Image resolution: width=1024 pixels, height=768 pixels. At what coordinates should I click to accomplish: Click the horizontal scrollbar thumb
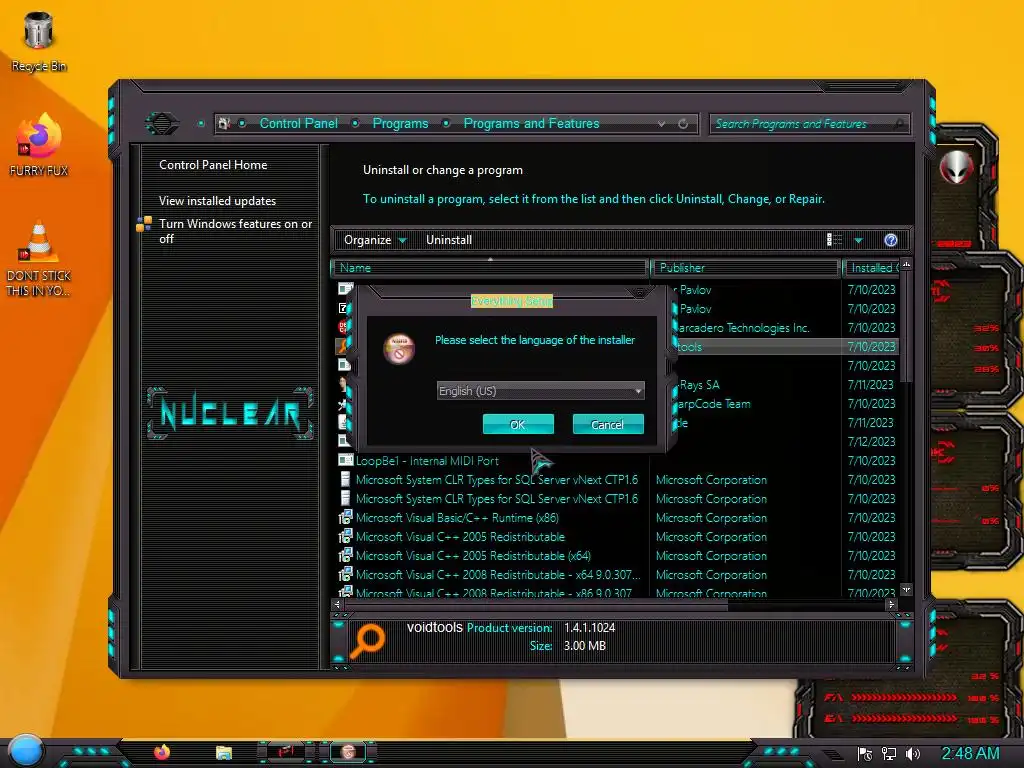click(536, 605)
